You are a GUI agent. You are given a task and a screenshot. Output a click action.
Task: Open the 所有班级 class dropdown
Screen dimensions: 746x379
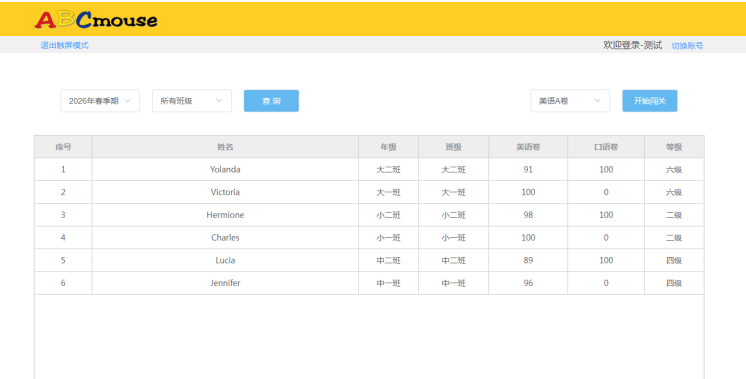click(192, 101)
